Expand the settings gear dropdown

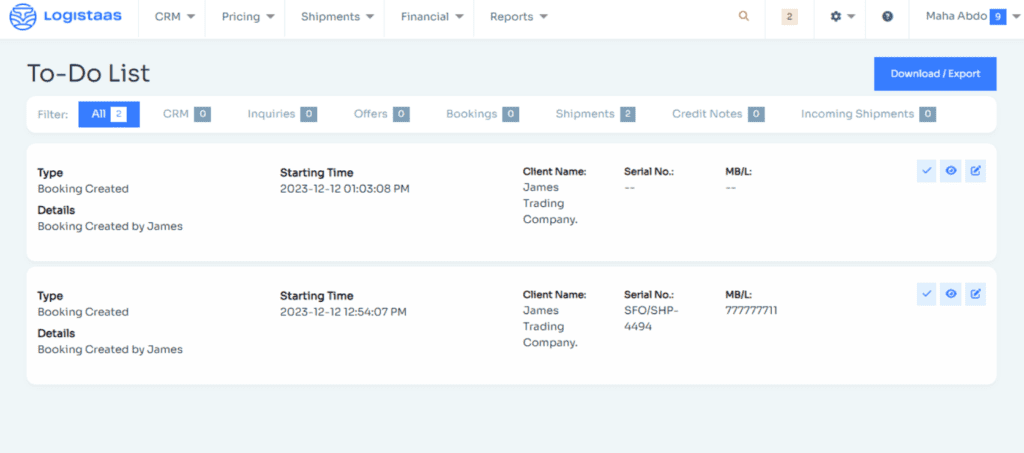pos(842,17)
